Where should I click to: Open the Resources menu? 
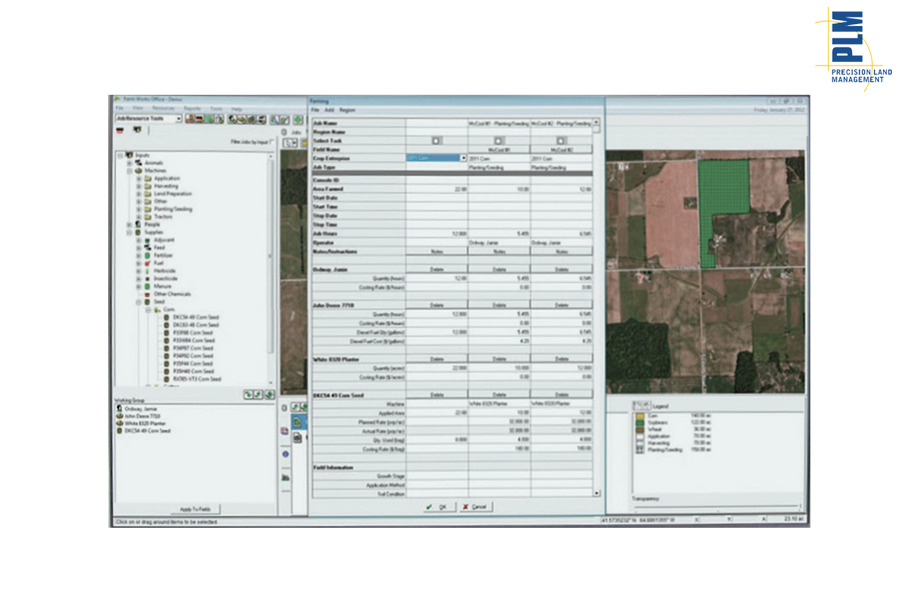pos(163,108)
